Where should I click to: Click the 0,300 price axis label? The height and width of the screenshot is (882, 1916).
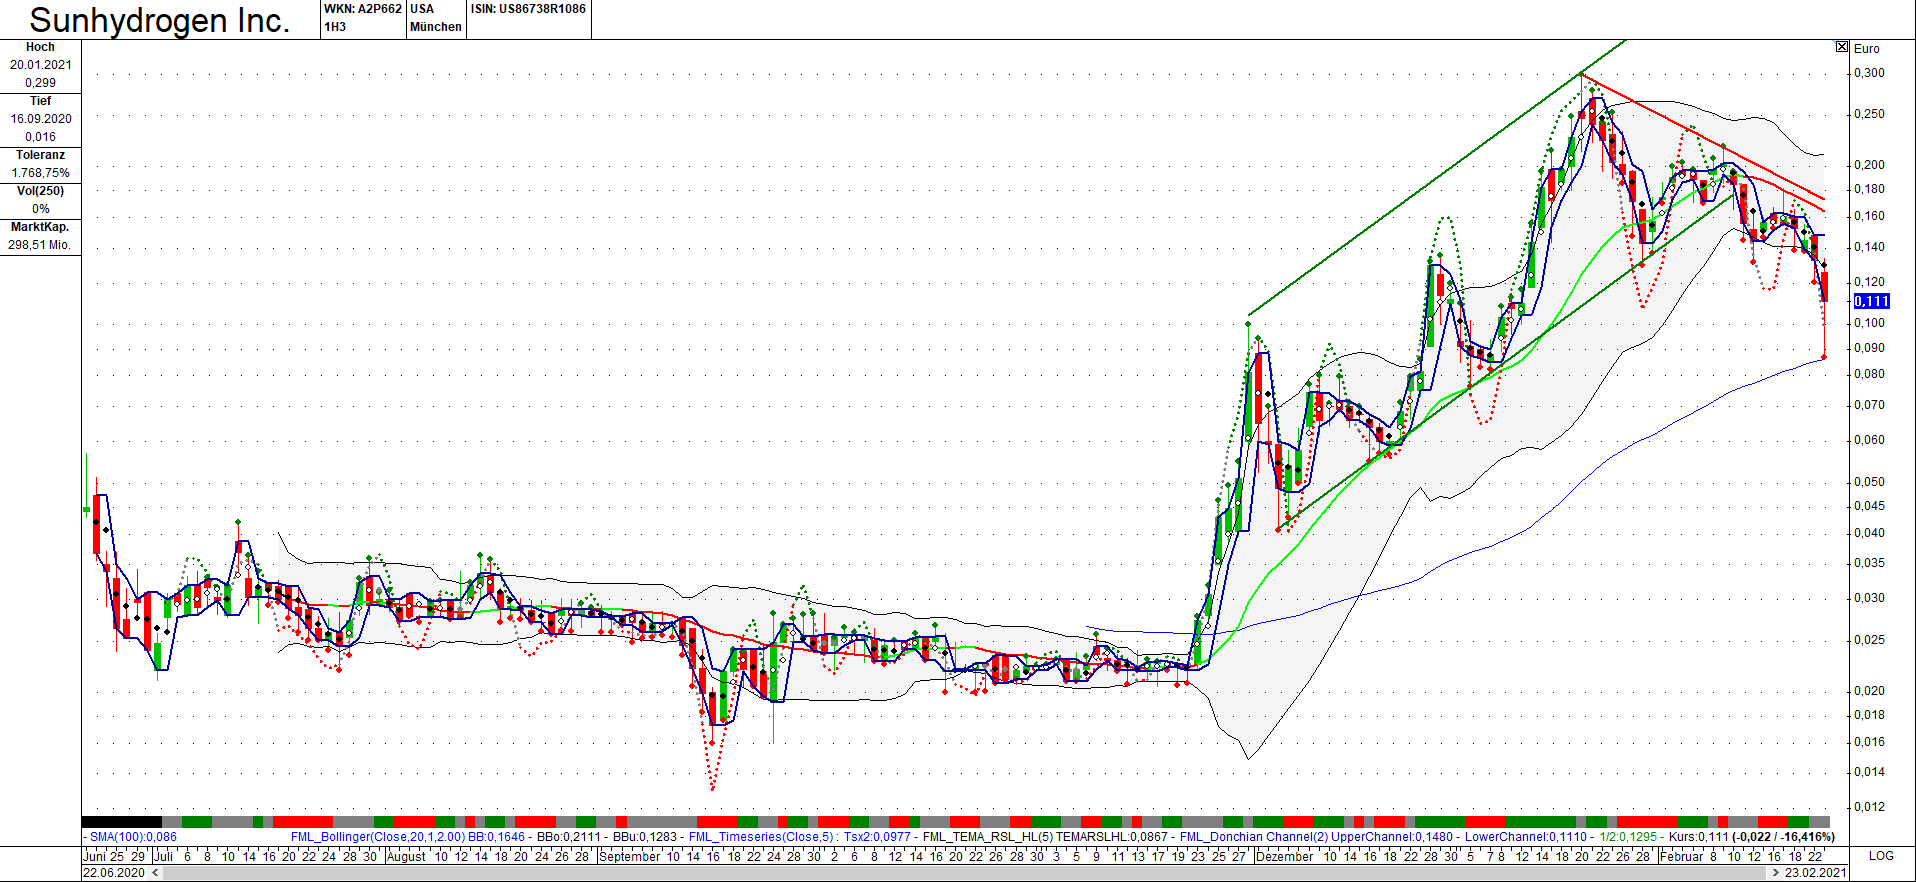[x=1869, y=73]
